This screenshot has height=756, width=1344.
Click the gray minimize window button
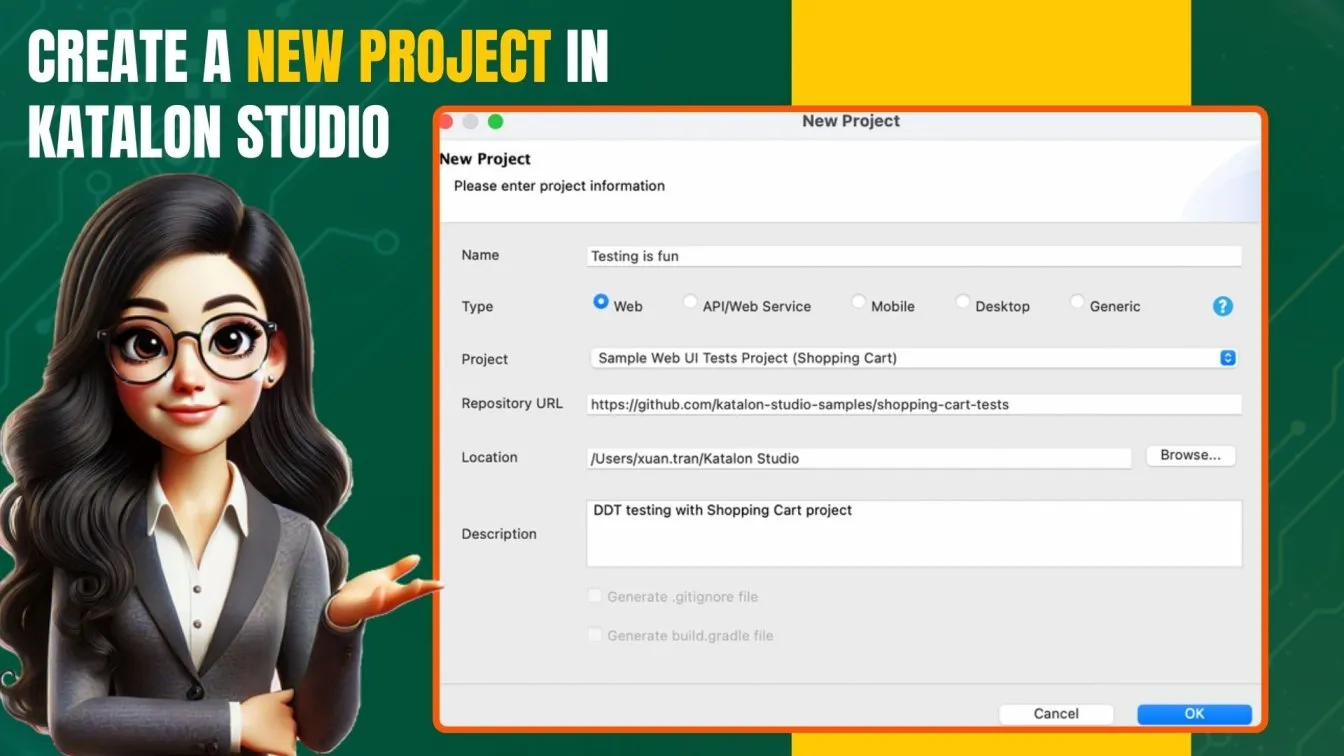pyautogui.click(x=470, y=122)
